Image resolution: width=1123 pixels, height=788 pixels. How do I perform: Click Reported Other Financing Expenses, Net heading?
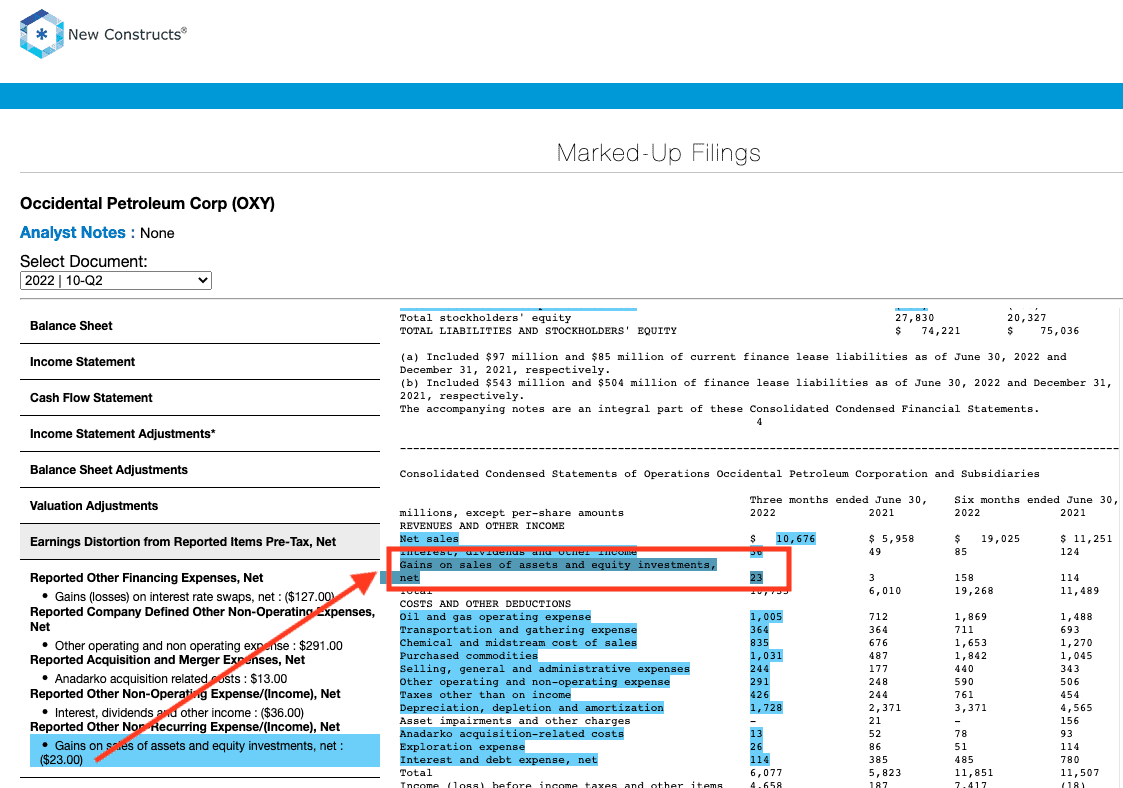146,578
